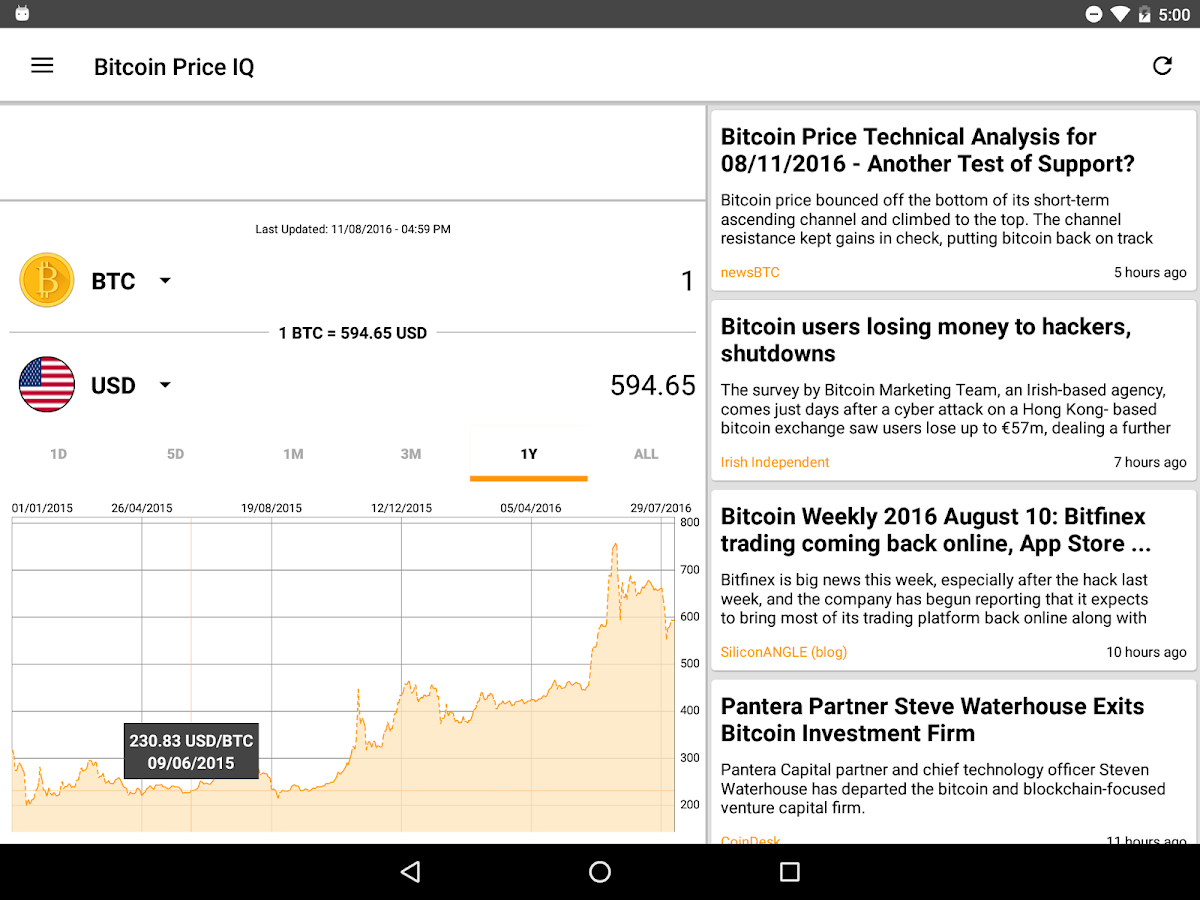This screenshot has height=900, width=1200.
Task: Expand the USD currency dropdown
Action: (165, 385)
